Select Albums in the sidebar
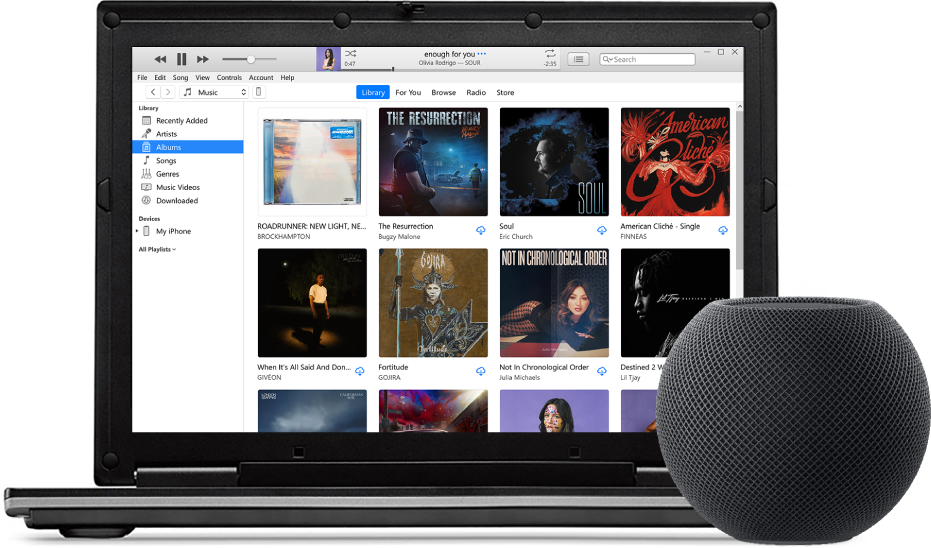Viewport: 931px width, 548px height. point(188,147)
